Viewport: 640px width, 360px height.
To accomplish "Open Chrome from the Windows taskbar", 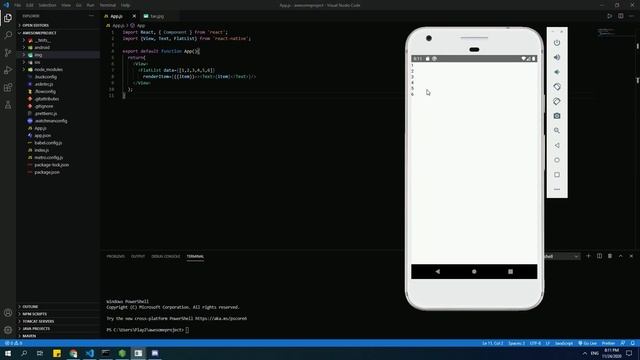I will [x=73, y=353].
